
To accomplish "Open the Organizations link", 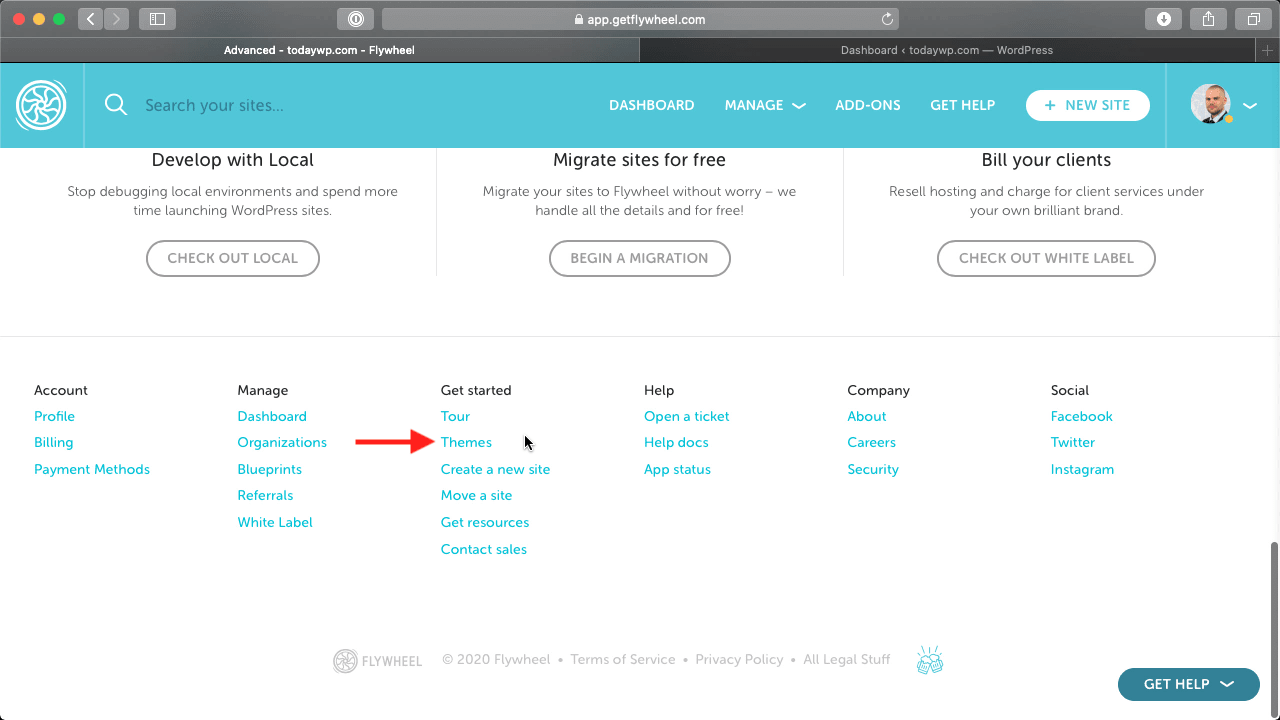I will click(x=282, y=442).
